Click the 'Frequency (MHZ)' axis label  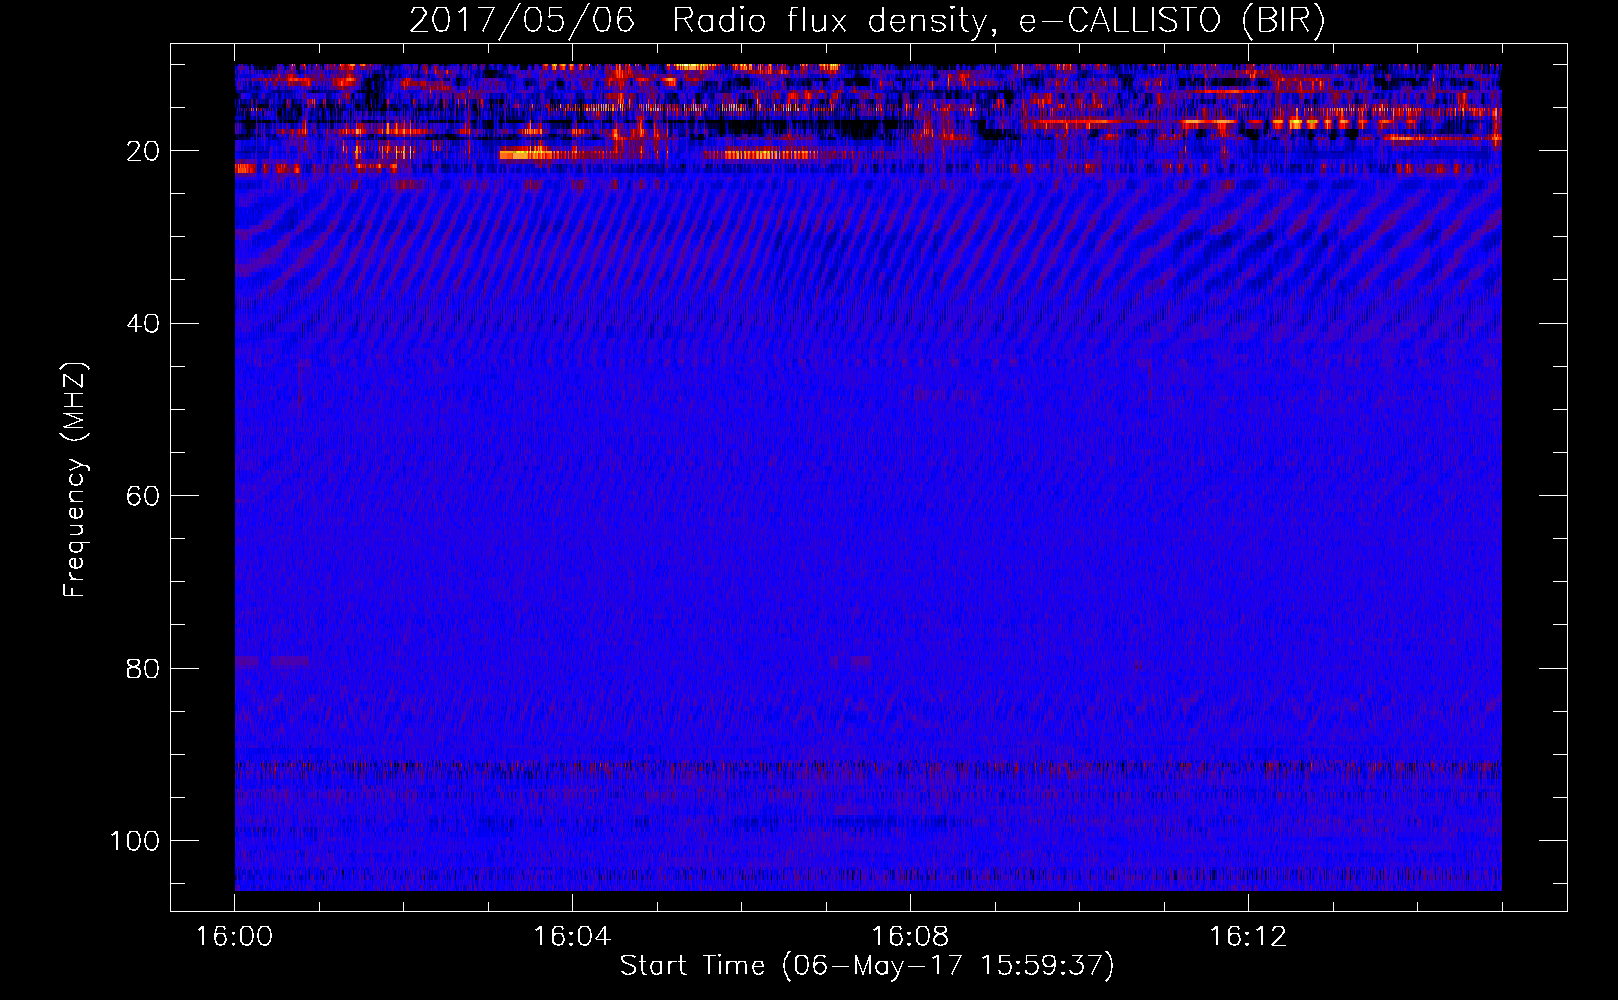tap(75, 480)
